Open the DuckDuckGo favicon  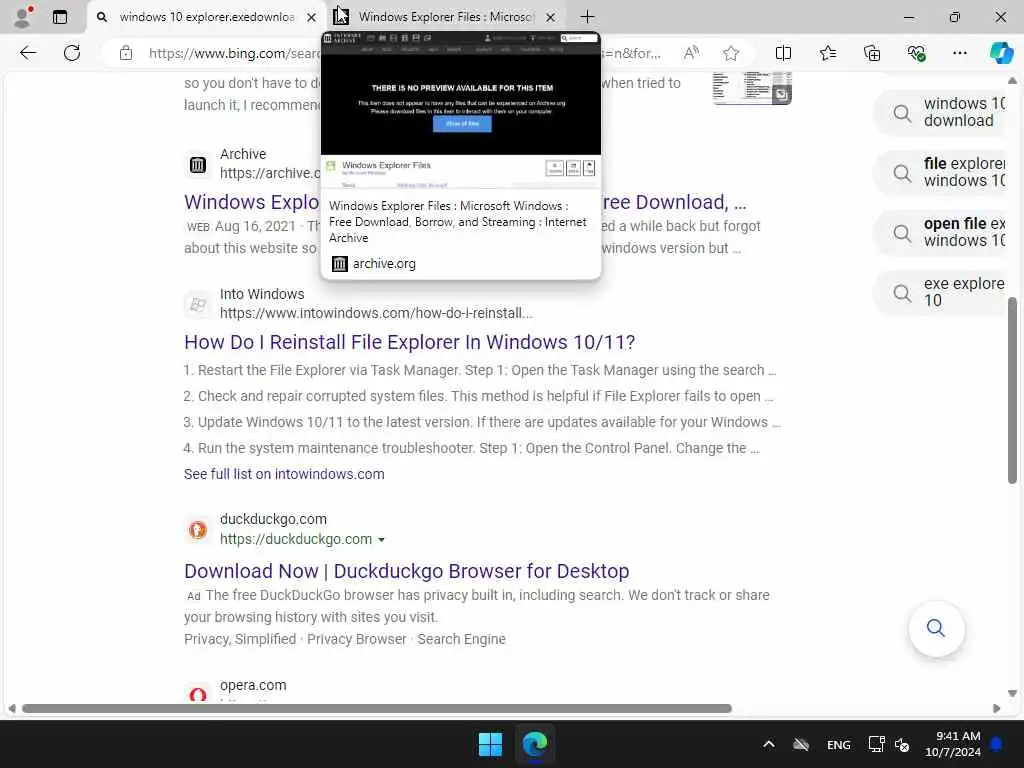click(198, 530)
